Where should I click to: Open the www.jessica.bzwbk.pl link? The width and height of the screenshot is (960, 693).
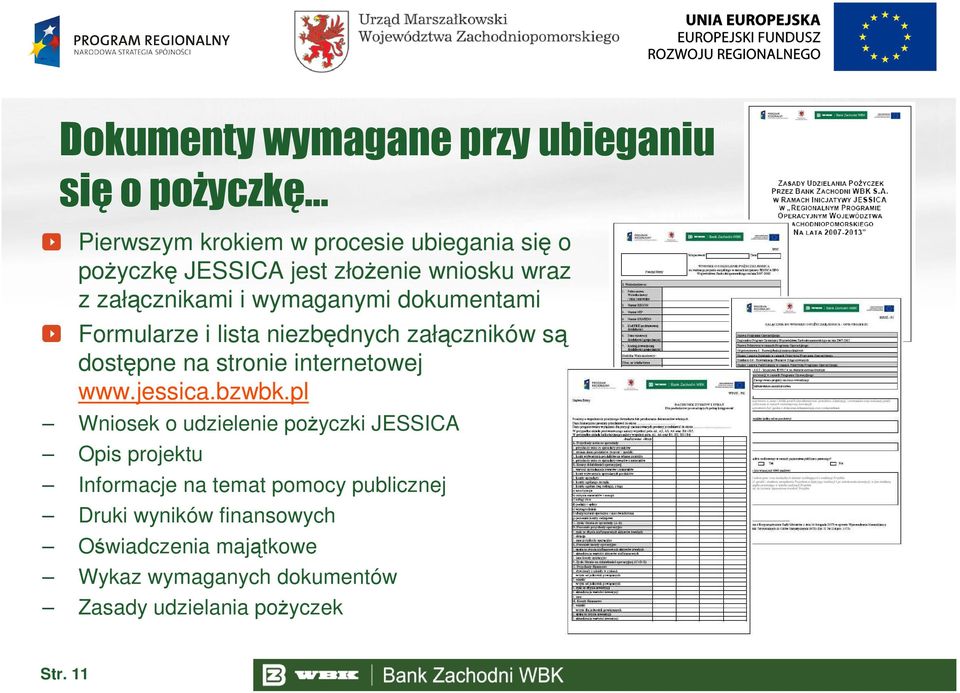pyautogui.click(x=193, y=392)
